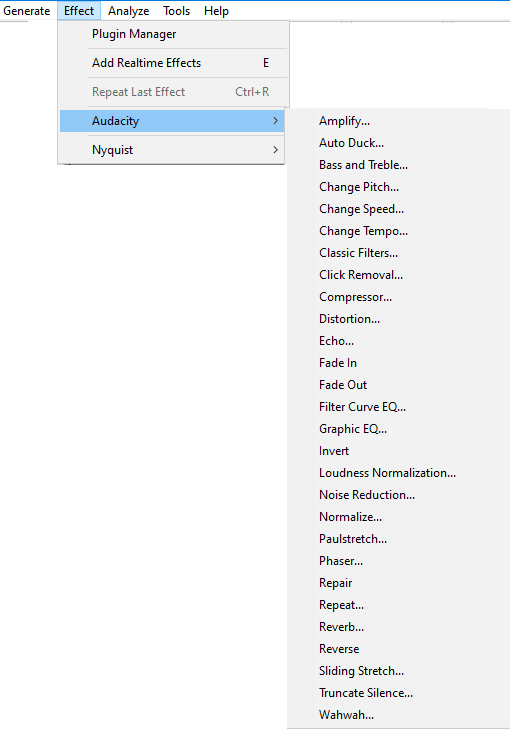
Task: Open Plugin Manager
Action: tap(173, 34)
